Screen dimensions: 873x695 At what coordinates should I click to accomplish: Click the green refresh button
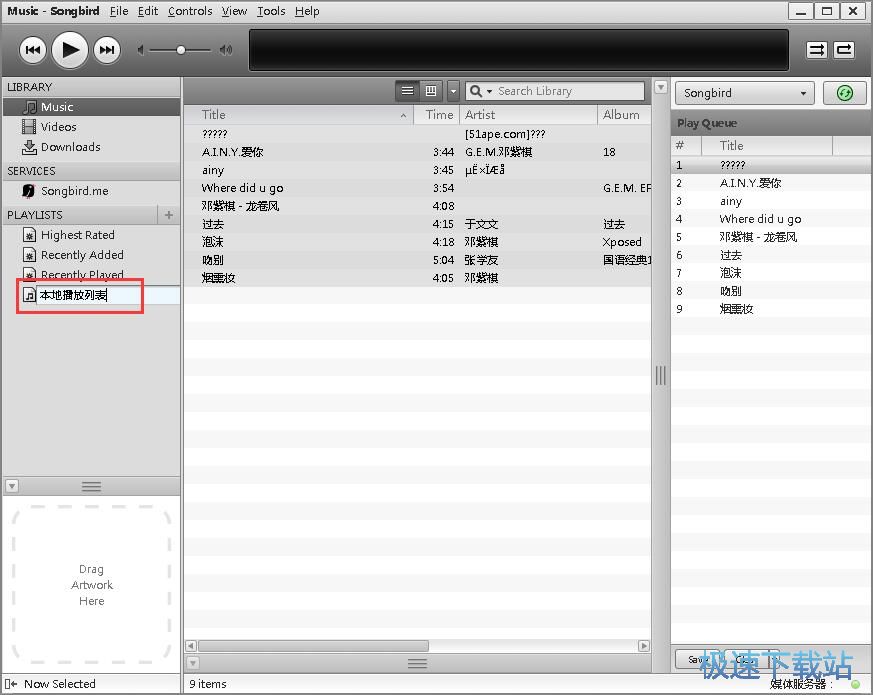[845, 93]
